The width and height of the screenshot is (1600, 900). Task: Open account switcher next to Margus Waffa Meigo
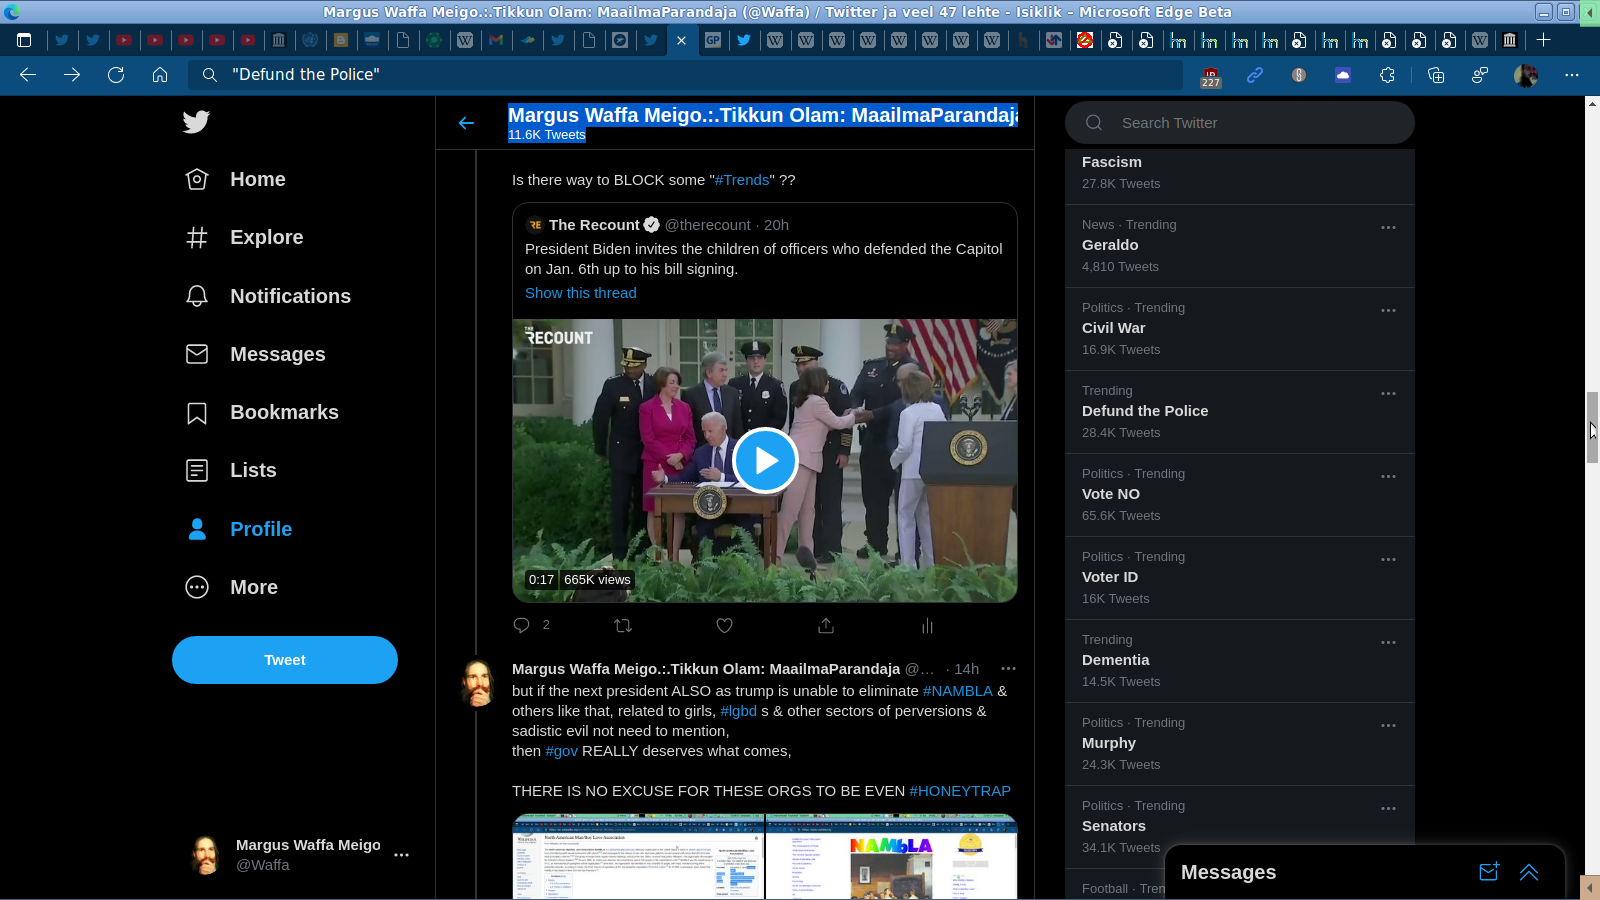(401, 855)
